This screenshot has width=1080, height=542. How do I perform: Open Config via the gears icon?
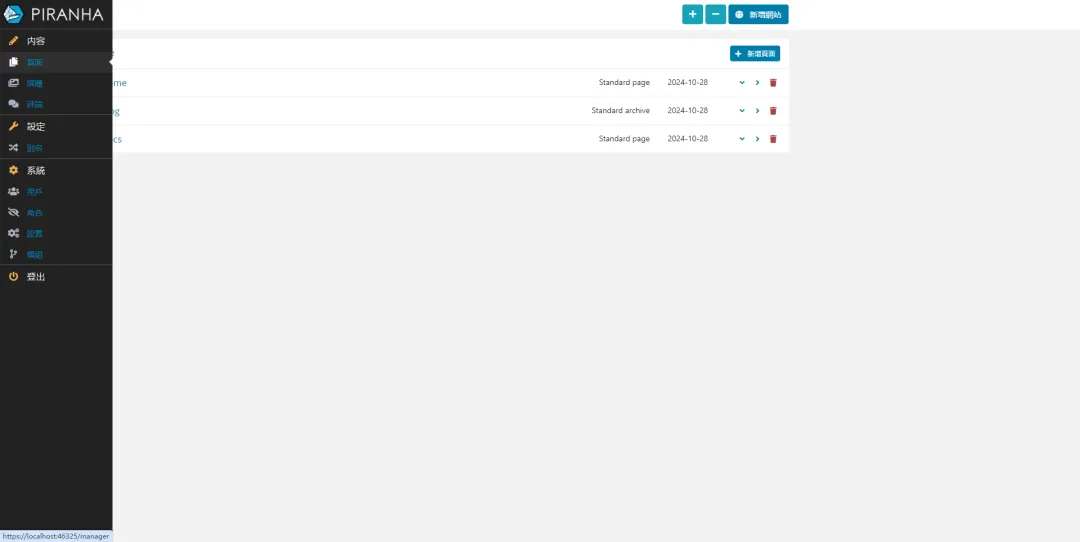pyautogui.click(x=13, y=233)
